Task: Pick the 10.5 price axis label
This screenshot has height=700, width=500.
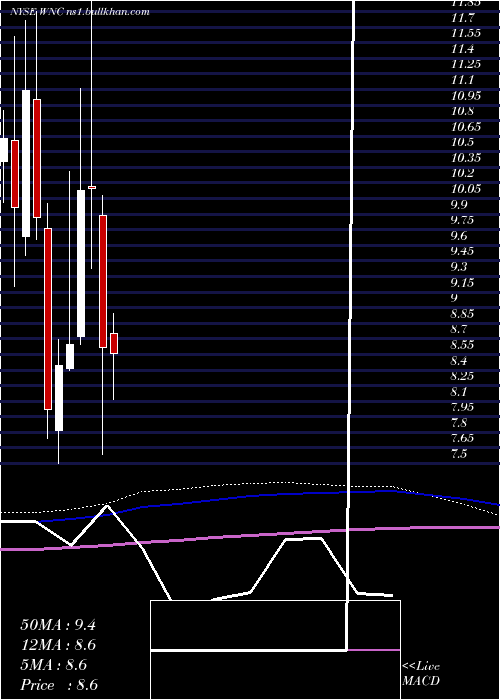Action: click(x=462, y=143)
